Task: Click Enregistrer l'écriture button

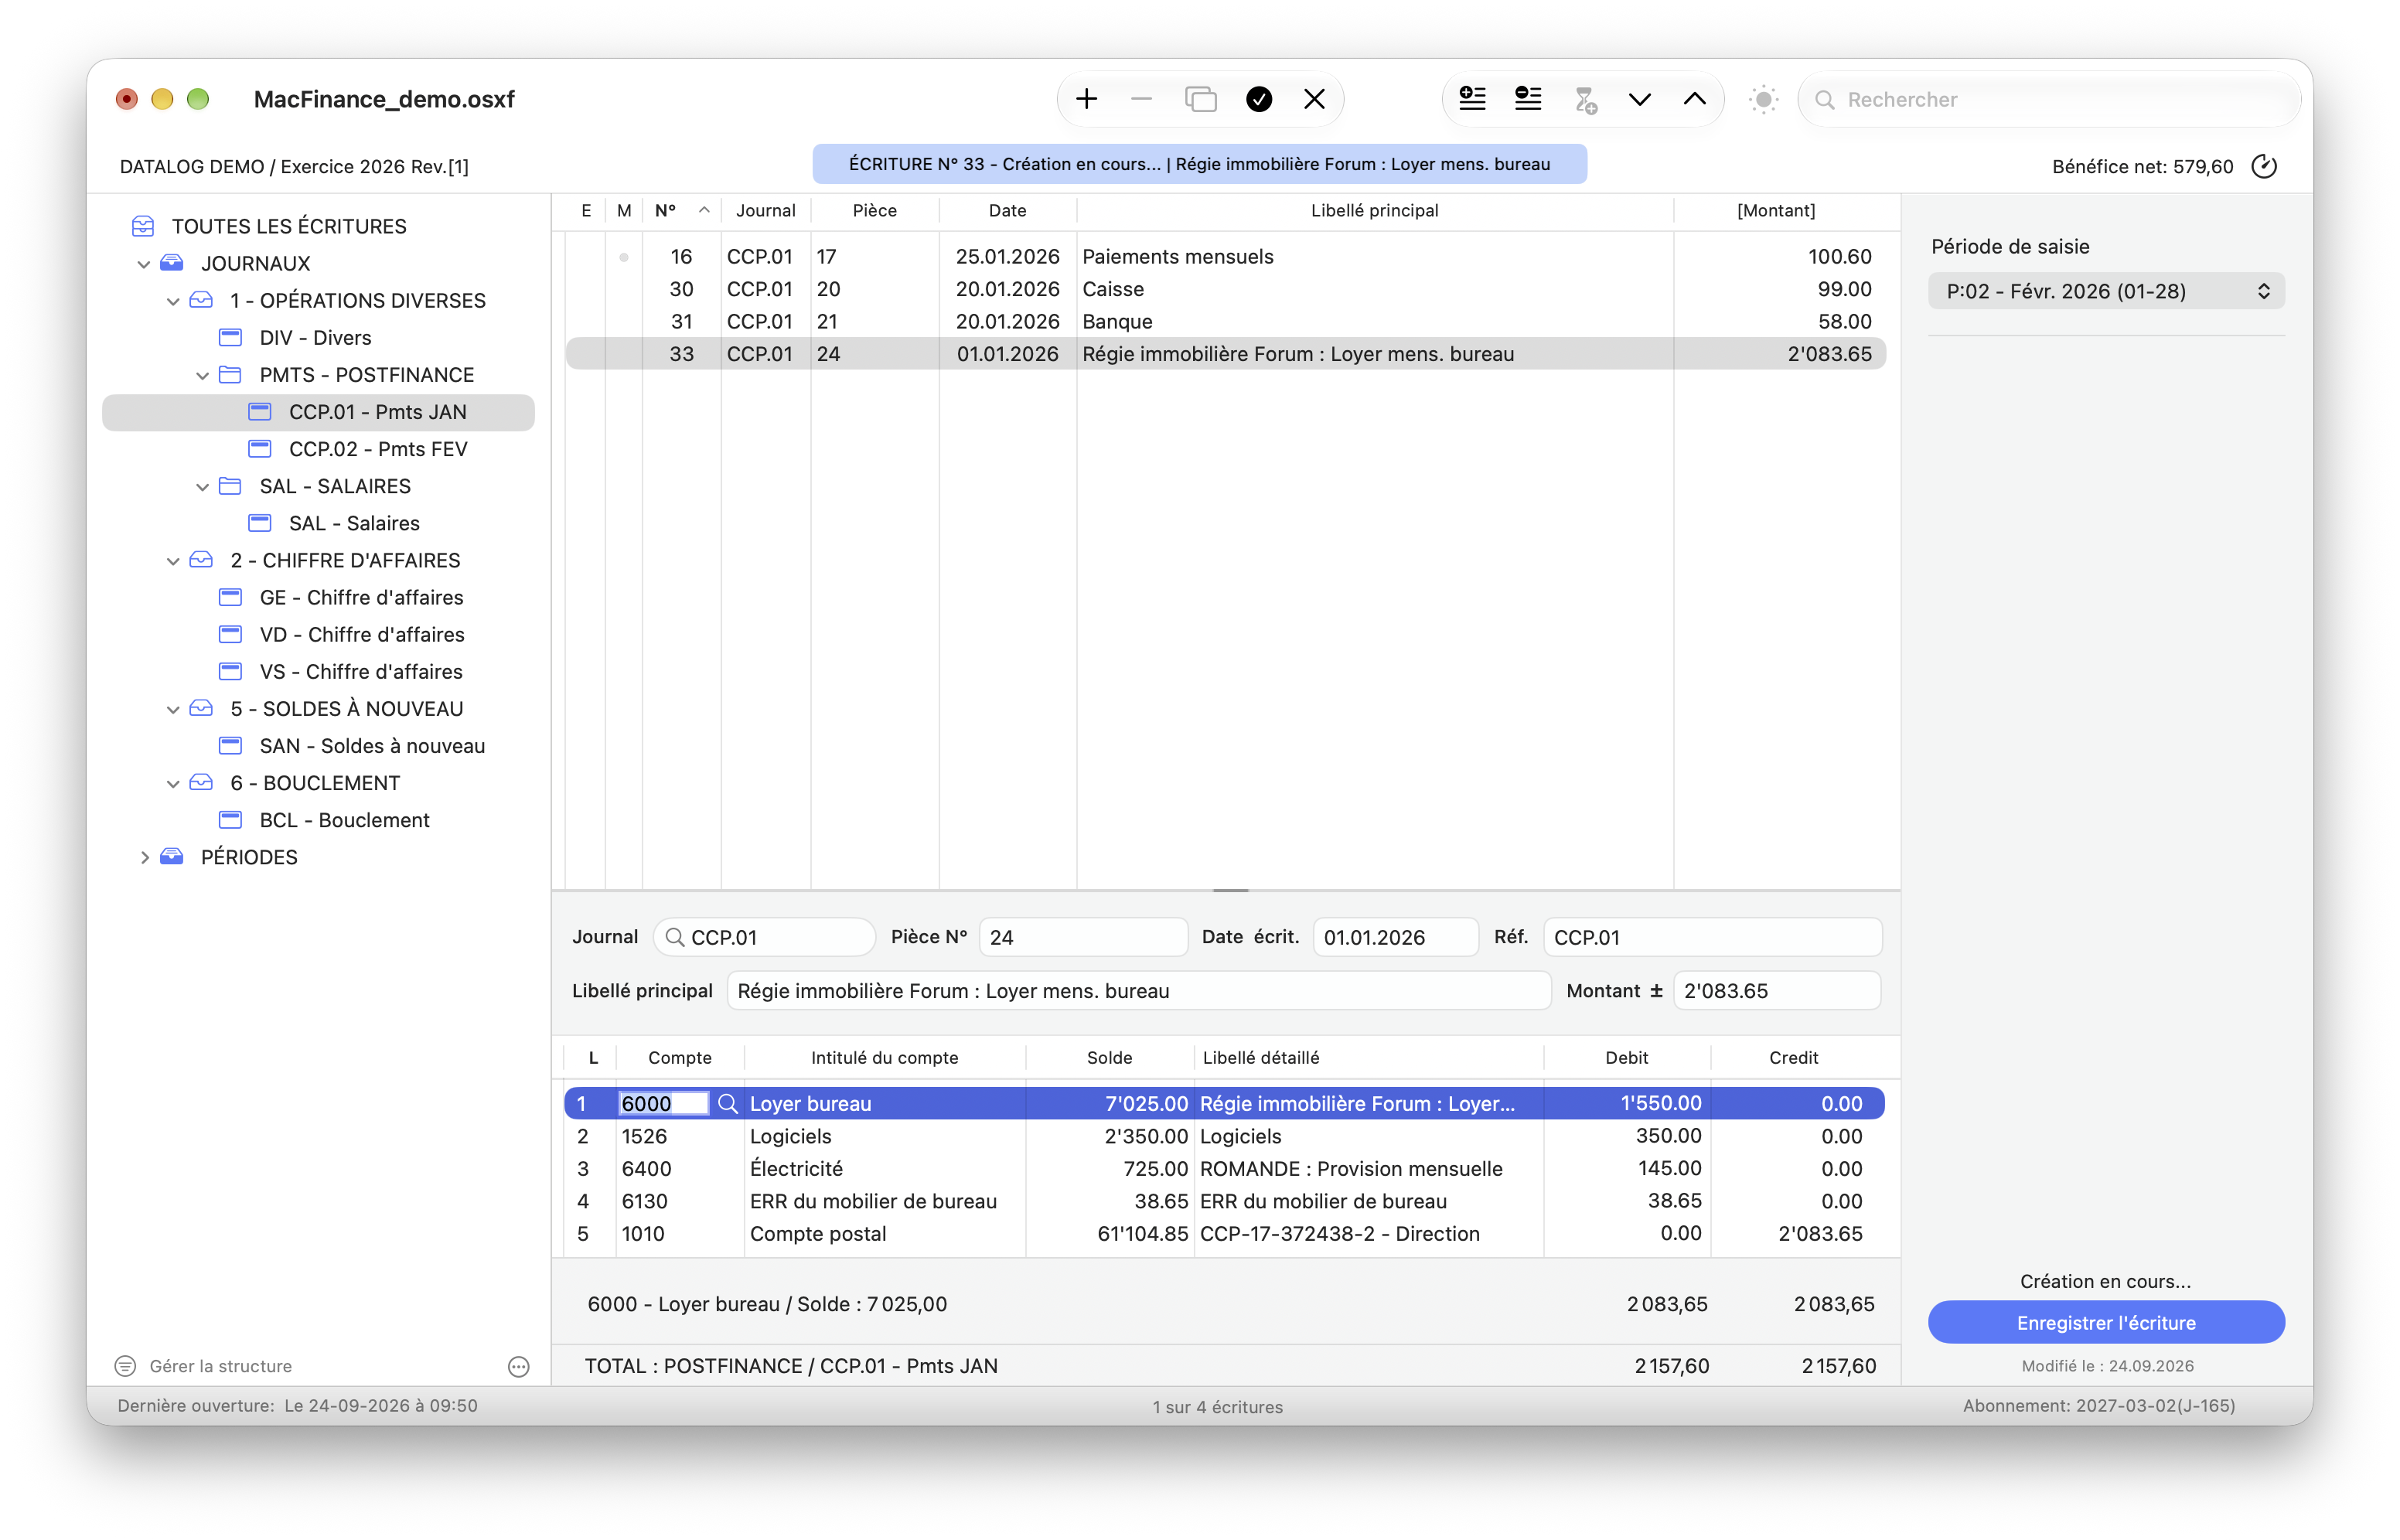Action: pos(2106,1322)
